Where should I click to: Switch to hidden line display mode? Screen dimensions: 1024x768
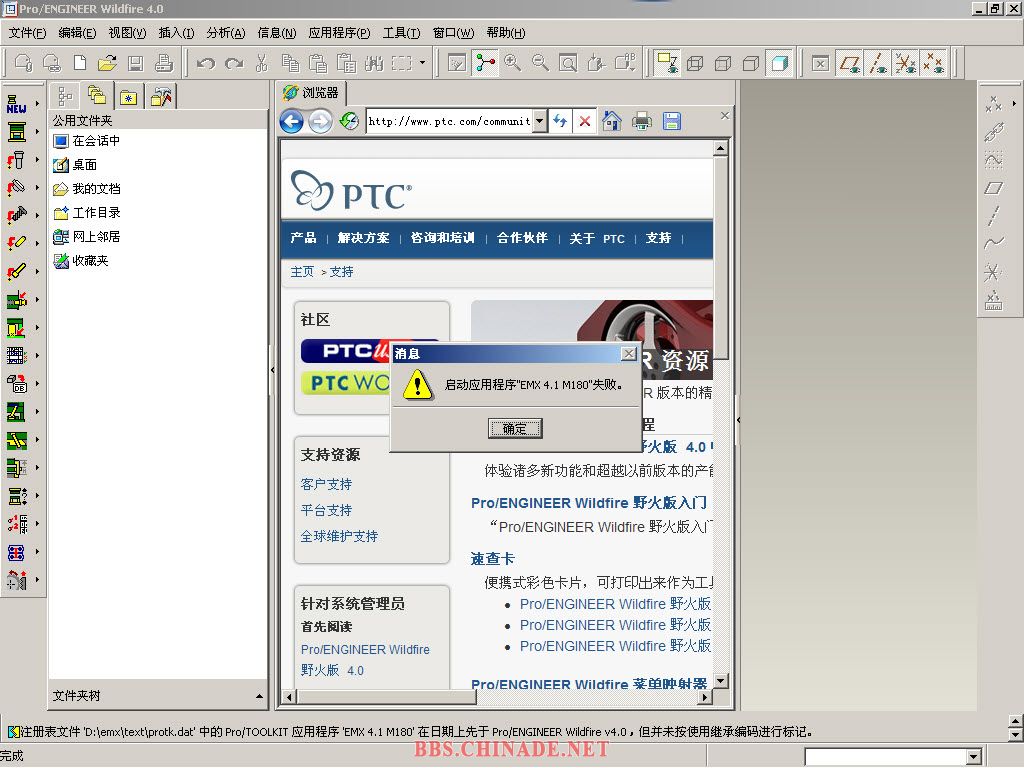click(x=723, y=63)
